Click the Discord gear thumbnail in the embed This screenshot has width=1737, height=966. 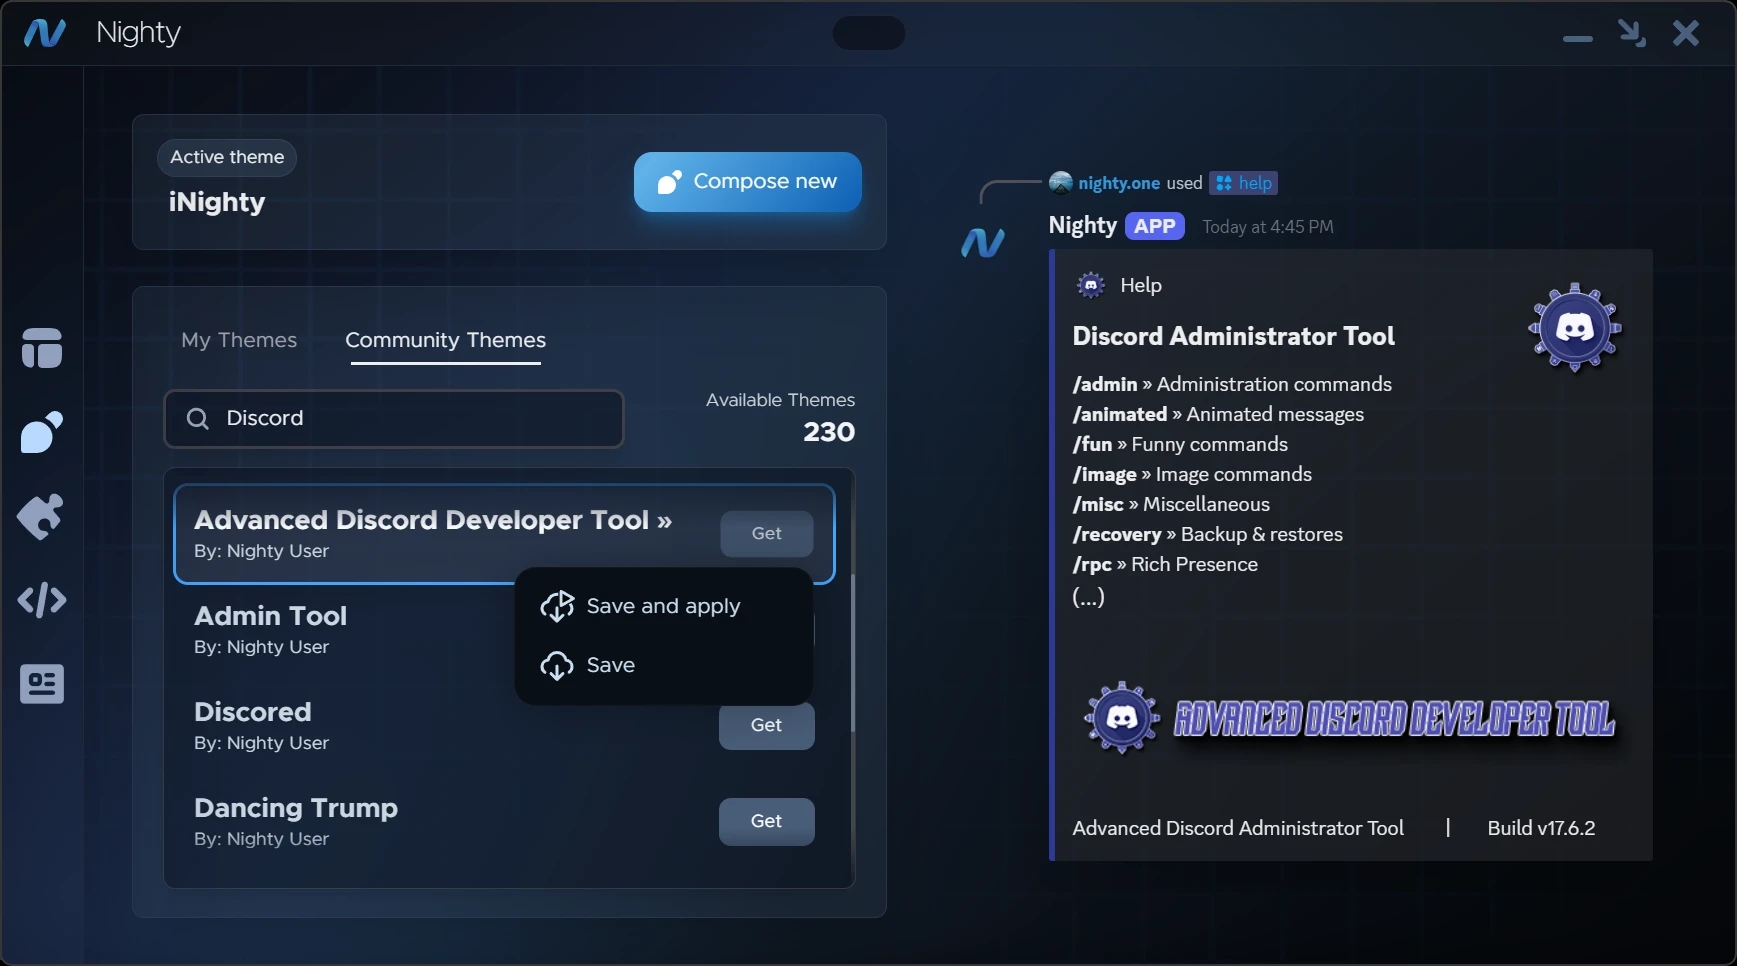click(1575, 327)
